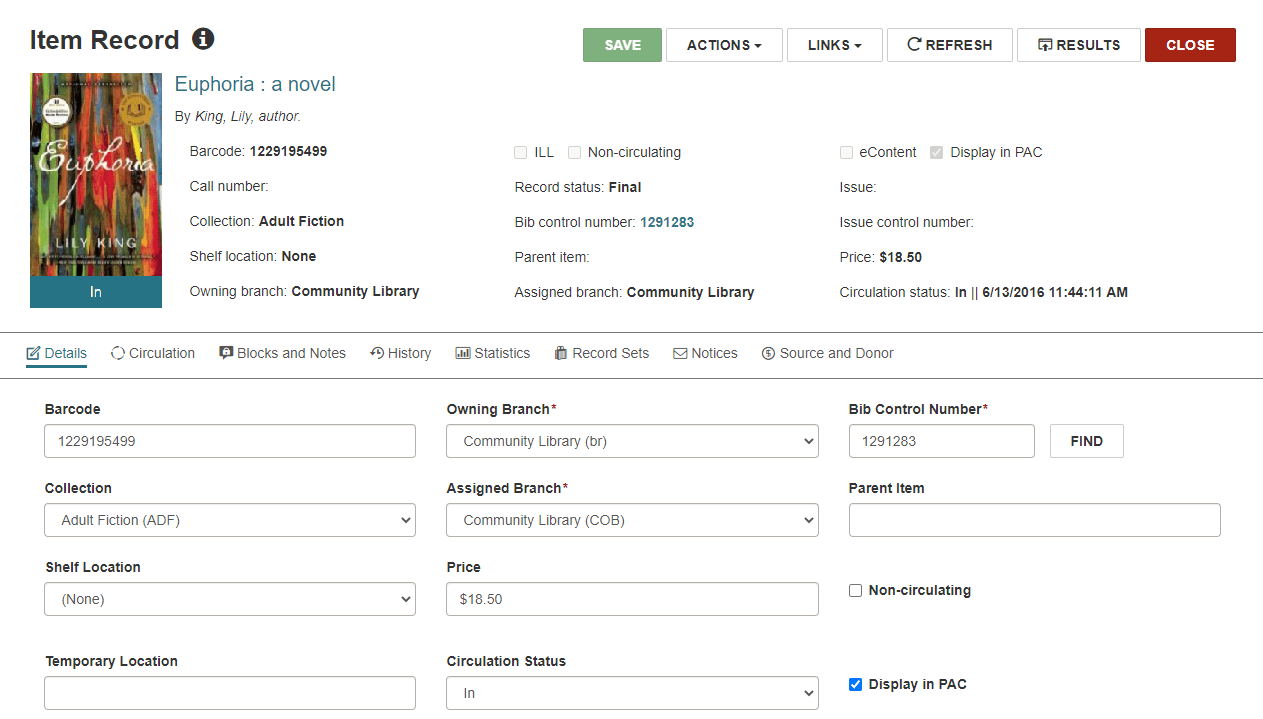Open the Links menu
The image size is (1263, 719).
(x=834, y=45)
